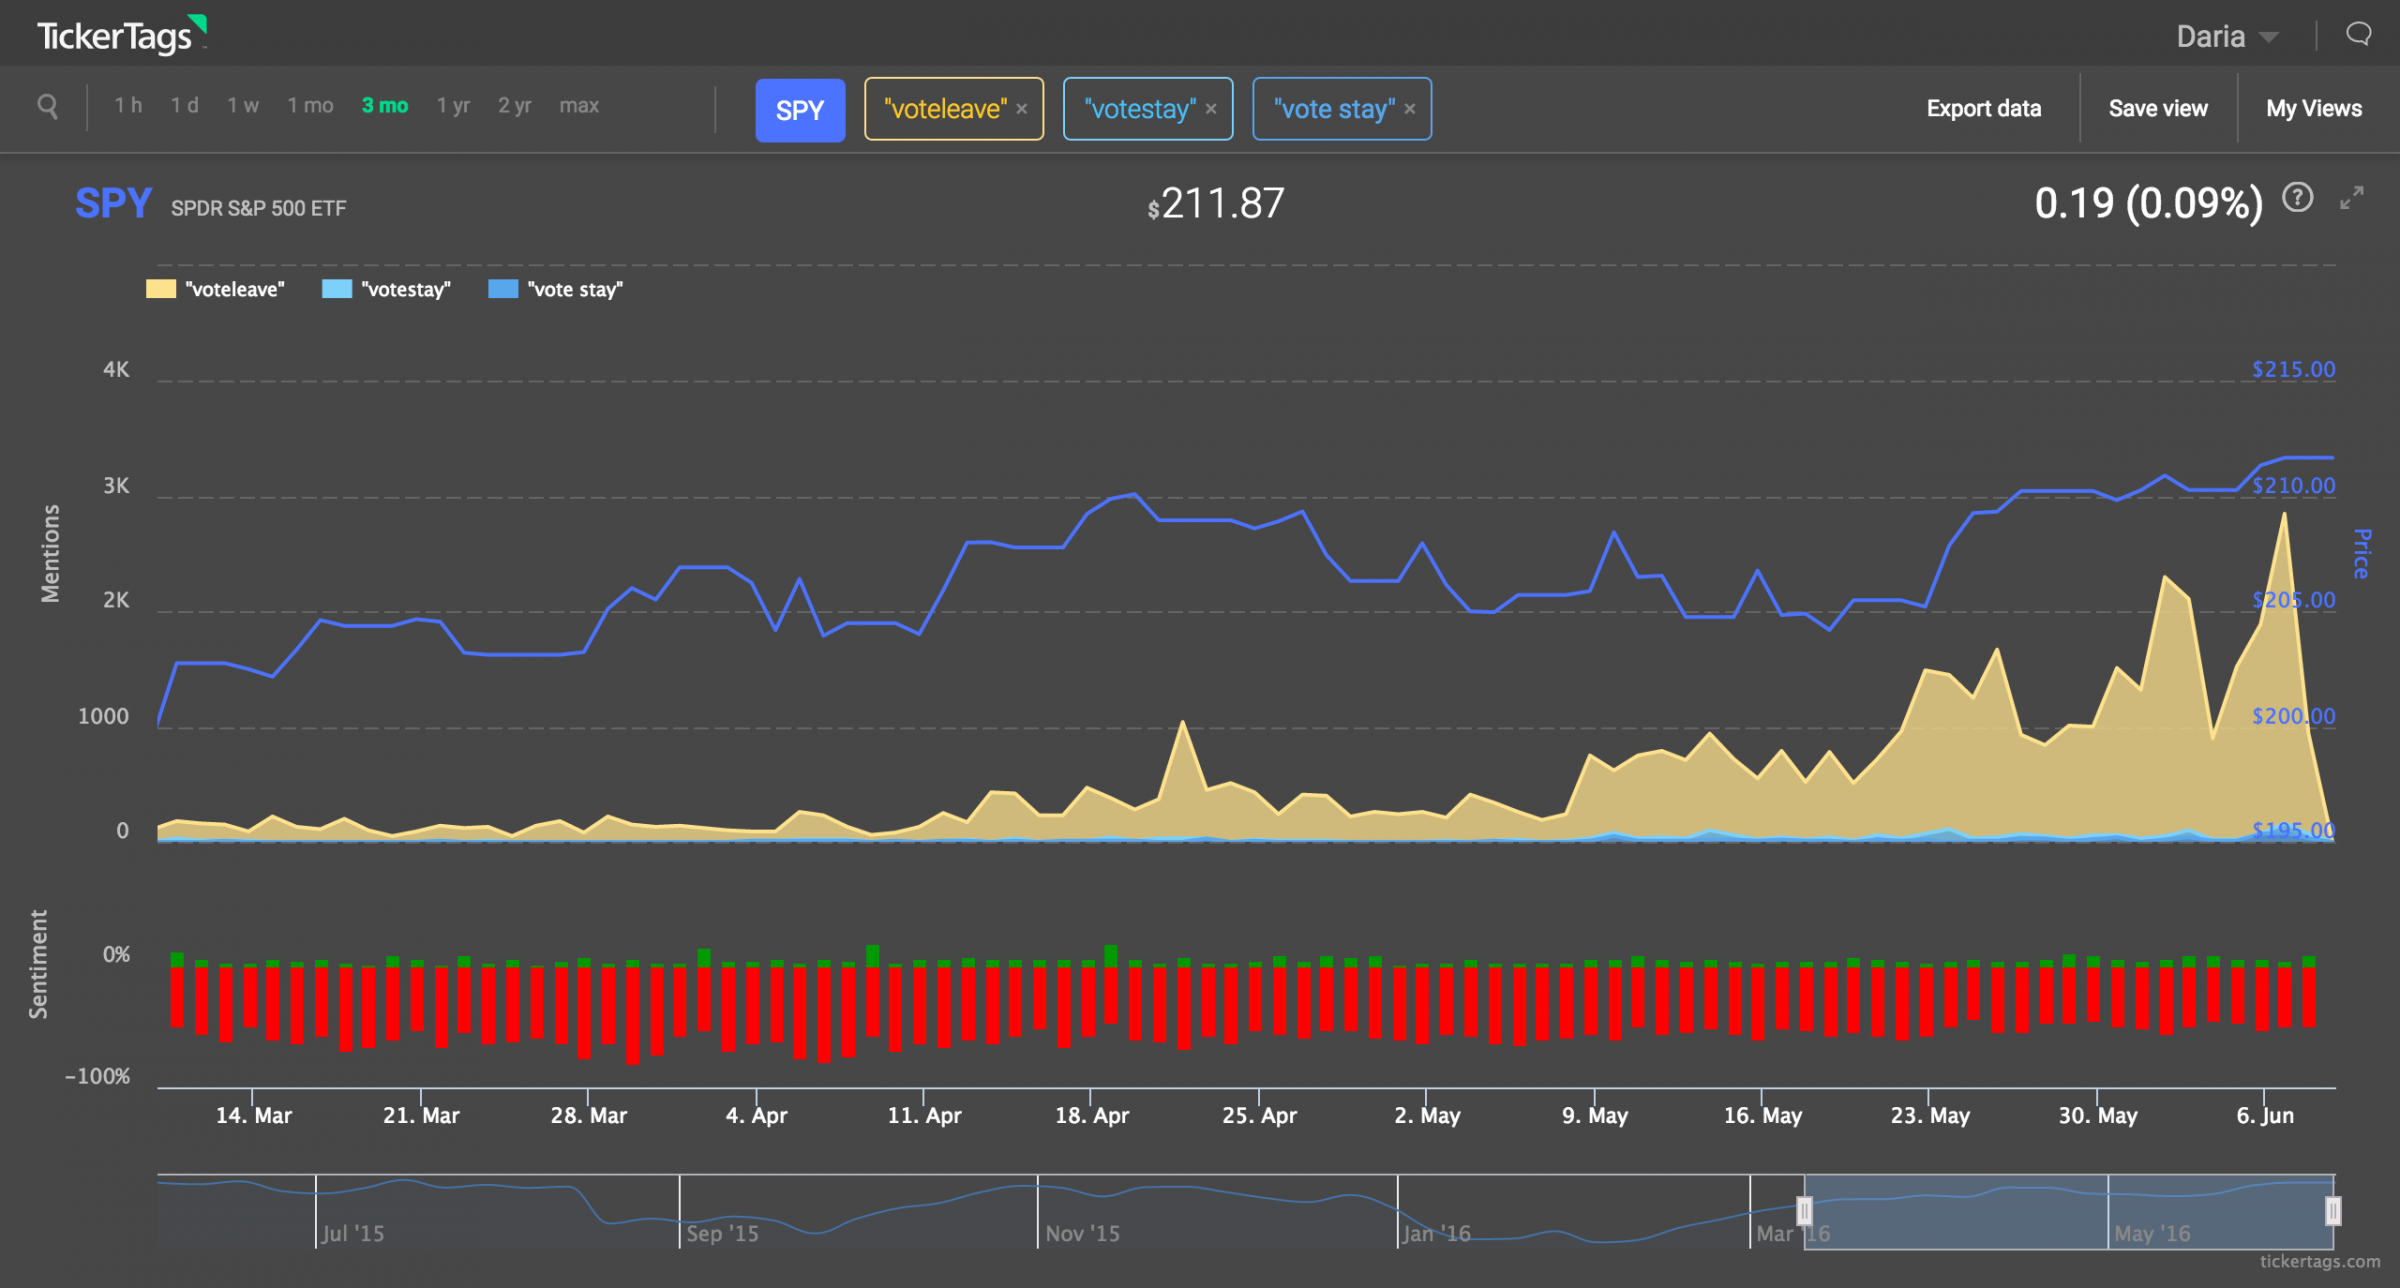Click the SPDR S&P 500 ETF label

click(x=258, y=208)
